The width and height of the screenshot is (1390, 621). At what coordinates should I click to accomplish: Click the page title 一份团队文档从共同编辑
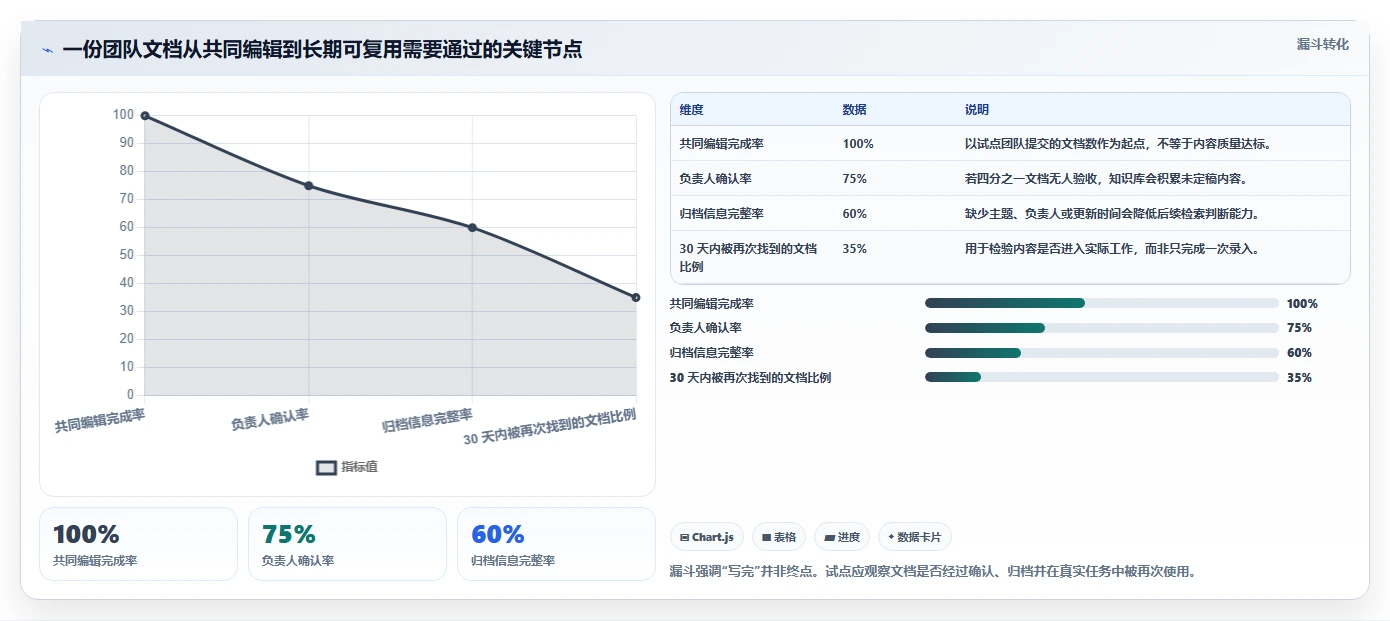click(x=322, y=50)
